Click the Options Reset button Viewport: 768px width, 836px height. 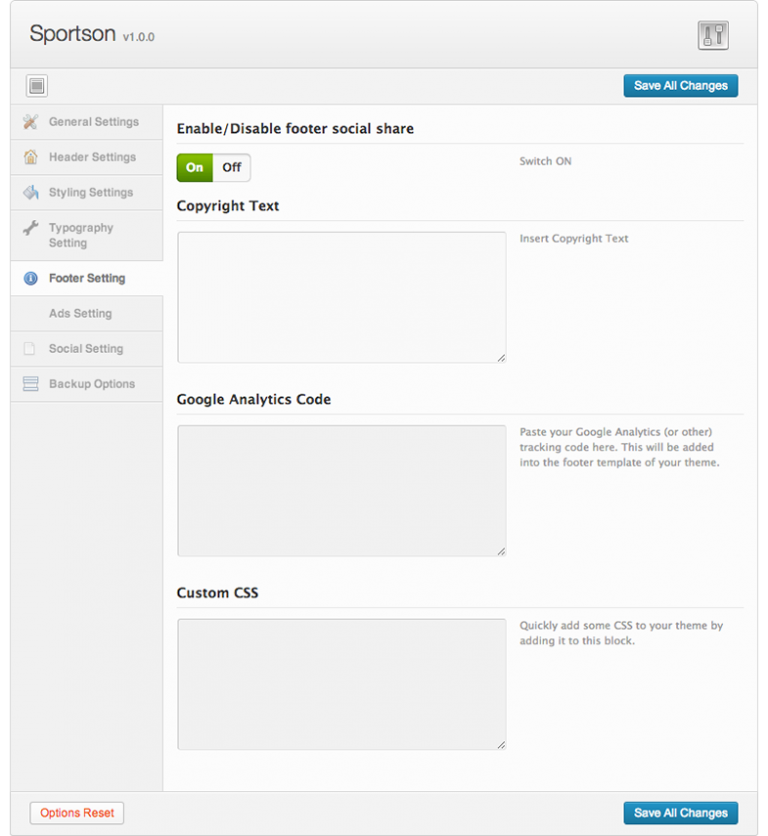(77, 813)
